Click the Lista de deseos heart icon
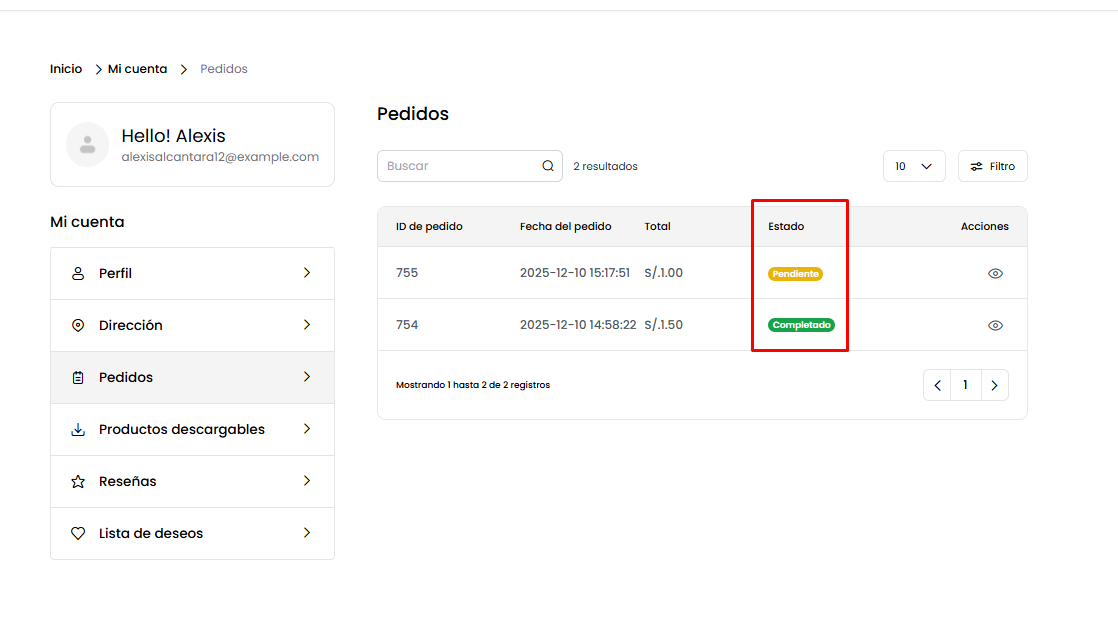This screenshot has height=641, width=1118. (x=78, y=534)
